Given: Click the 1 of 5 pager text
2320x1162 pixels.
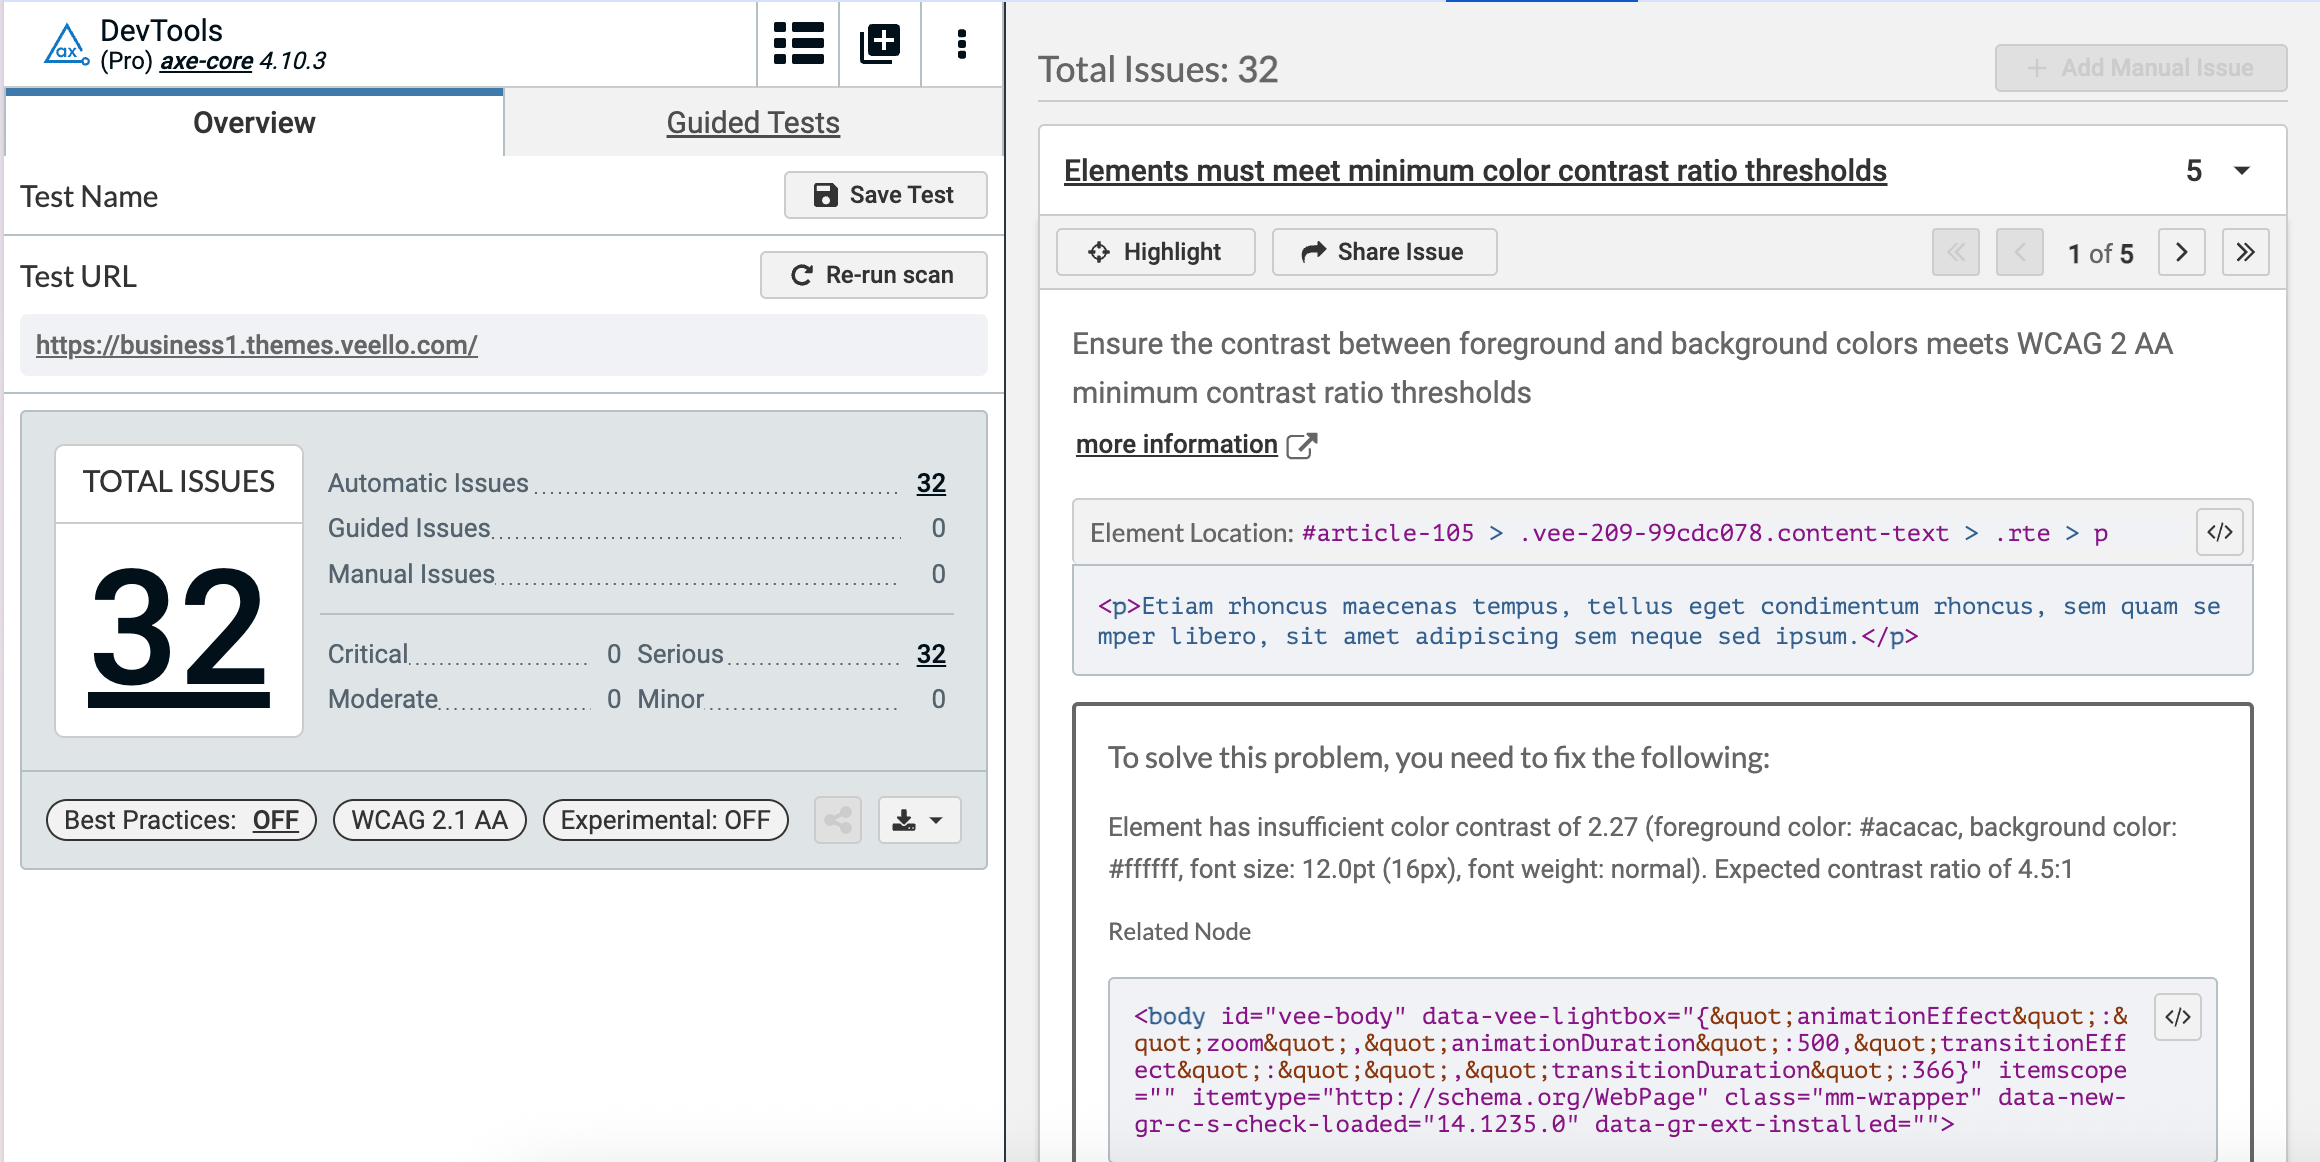Looking at the screenshot, I should click(2100, 254).
